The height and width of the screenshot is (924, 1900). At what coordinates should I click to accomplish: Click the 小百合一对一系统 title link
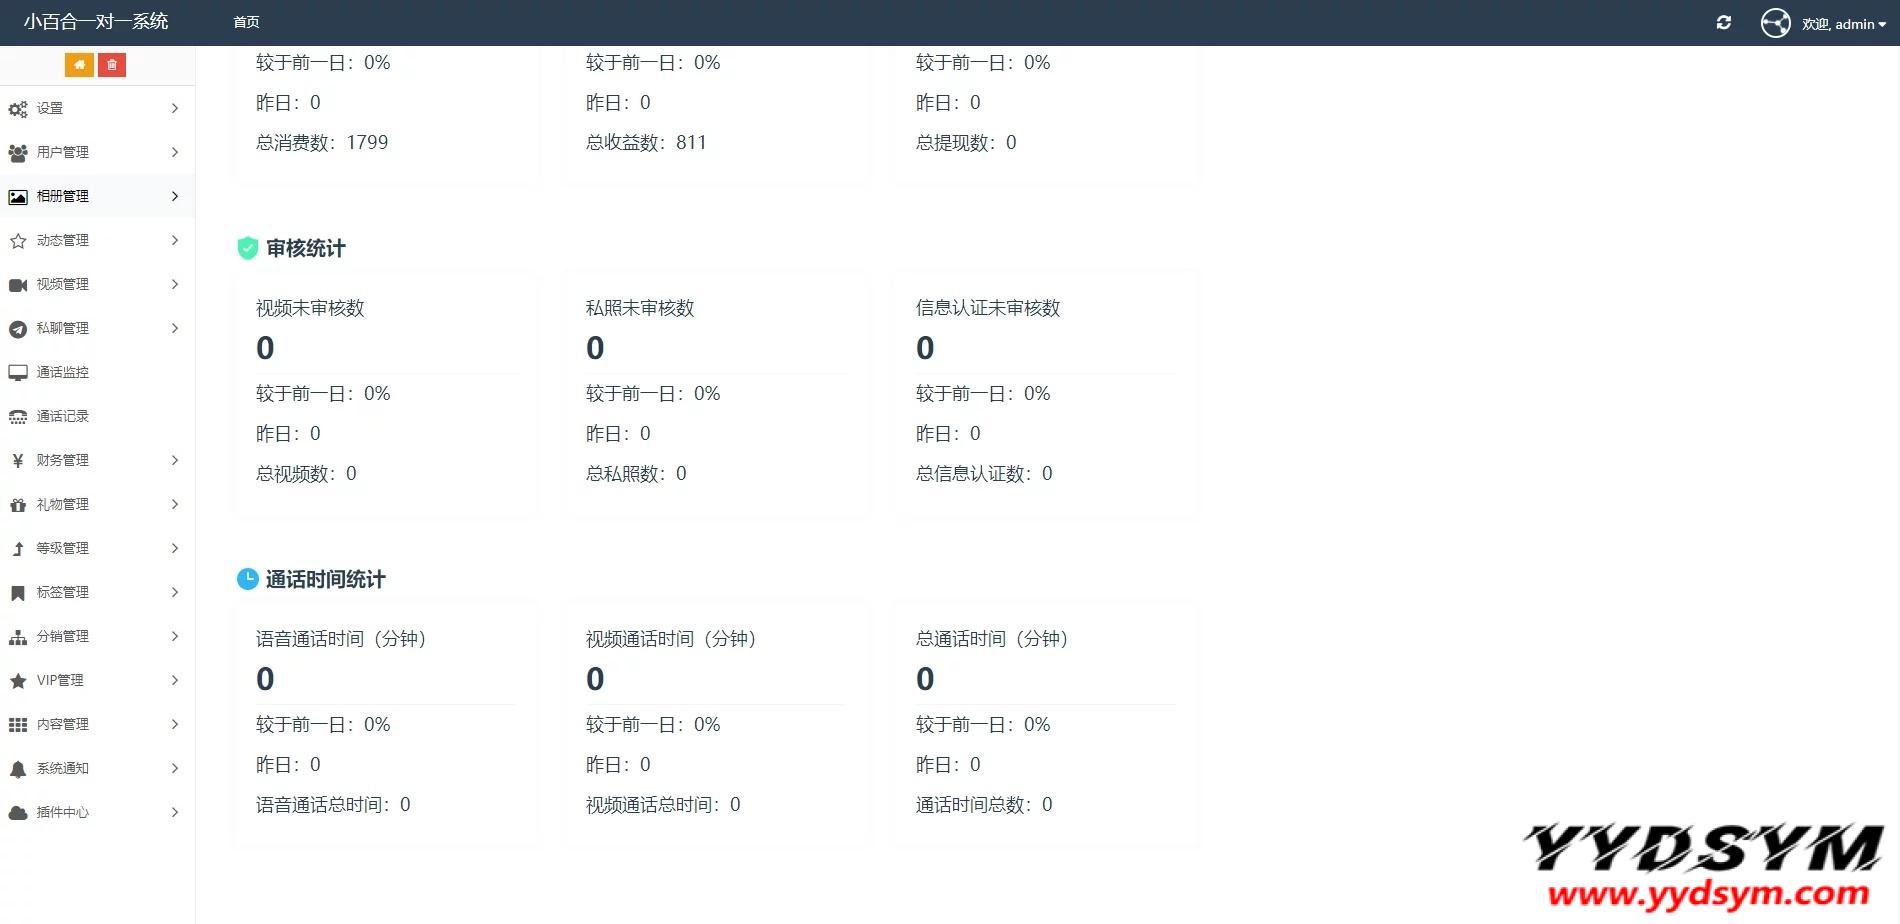[96, 22]
